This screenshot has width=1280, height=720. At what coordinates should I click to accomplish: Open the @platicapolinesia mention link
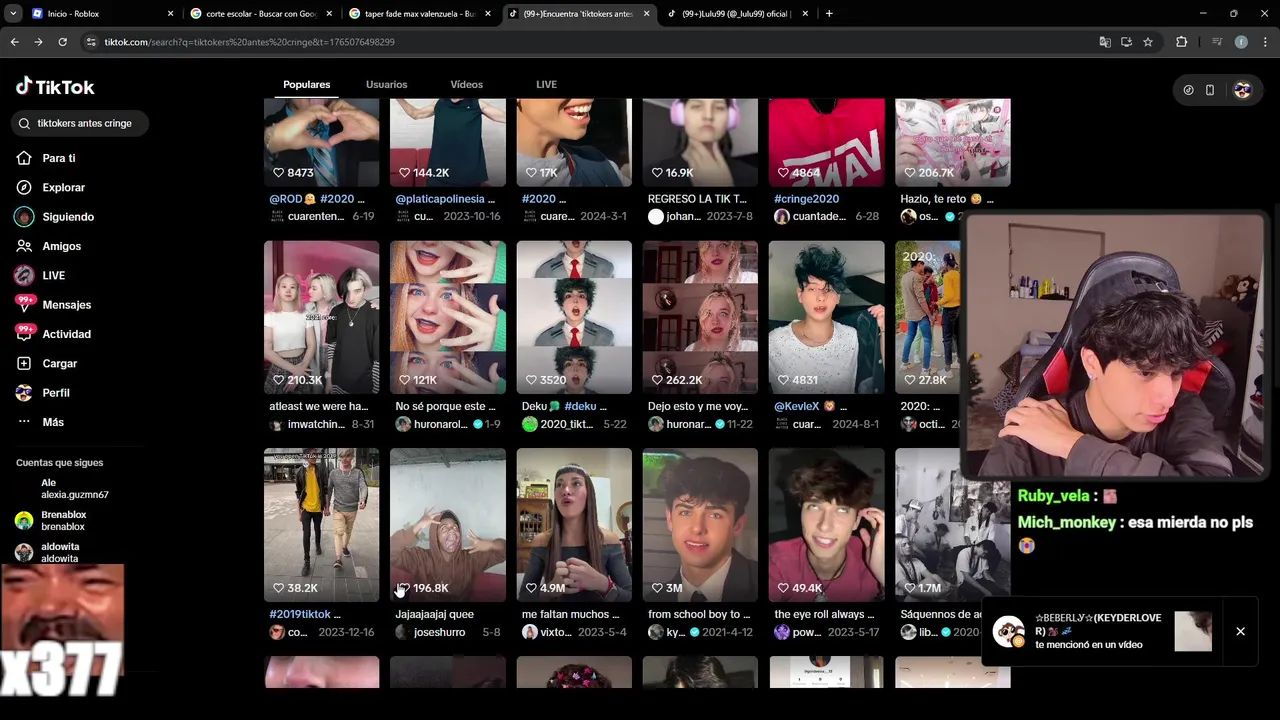pyautogui.click(x=440, y=199)
